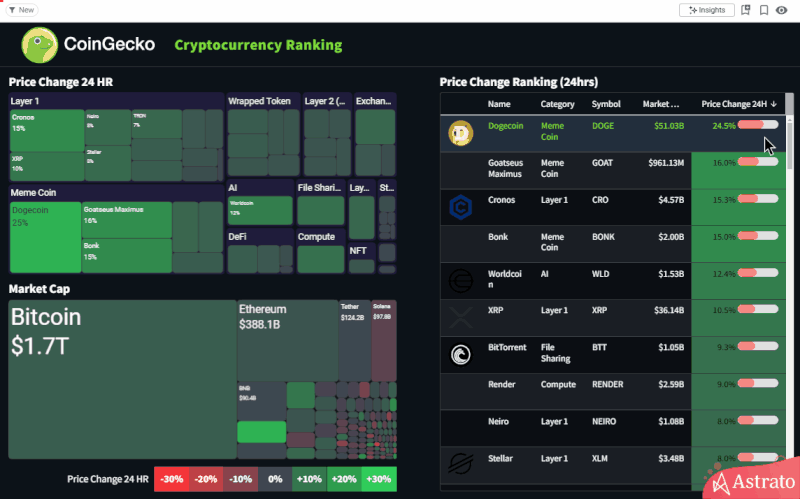Viewport: 800px width, 499px height.
Task: Click the NFT treemap group header
Action: 358,251
